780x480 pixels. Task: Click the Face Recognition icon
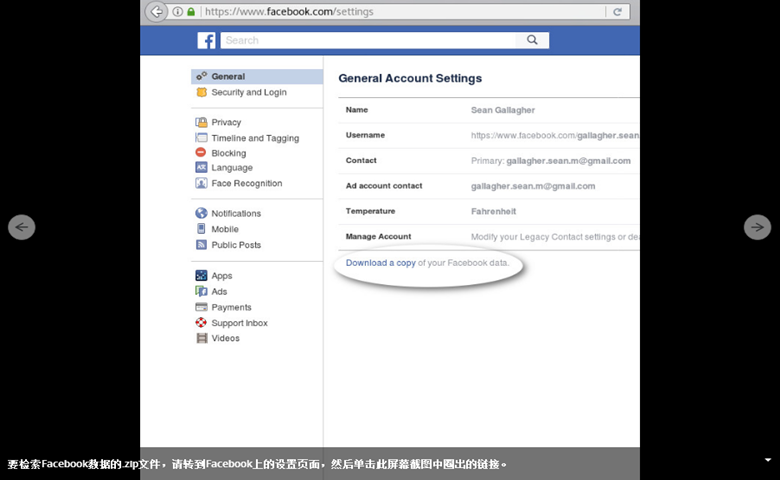[201, 183]
